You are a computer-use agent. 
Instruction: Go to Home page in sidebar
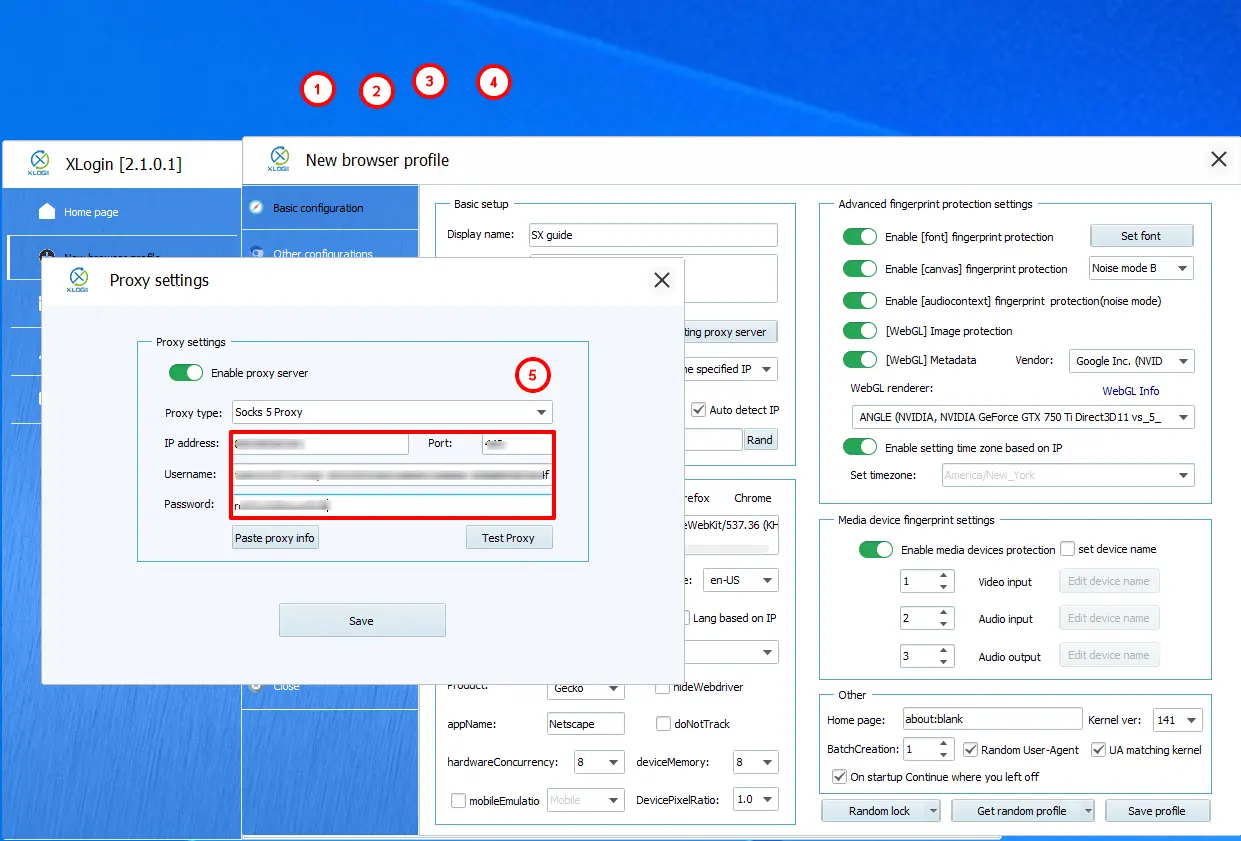(91, 212)
